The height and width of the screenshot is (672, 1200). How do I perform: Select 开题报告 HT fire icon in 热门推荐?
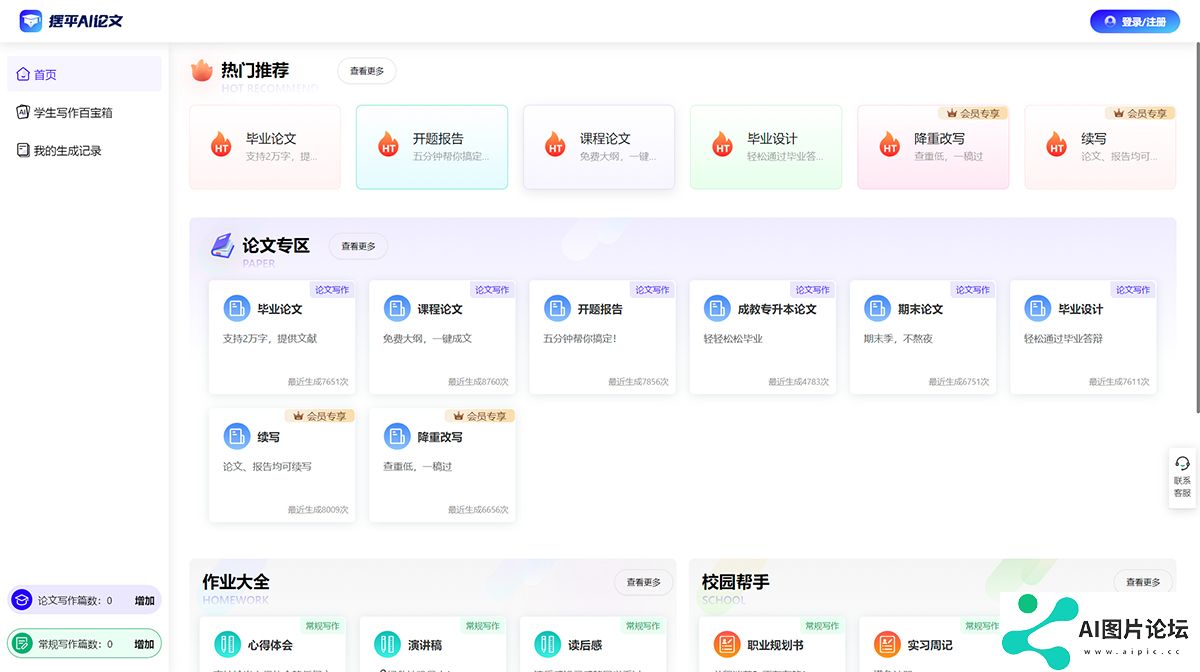pos(389,146)
